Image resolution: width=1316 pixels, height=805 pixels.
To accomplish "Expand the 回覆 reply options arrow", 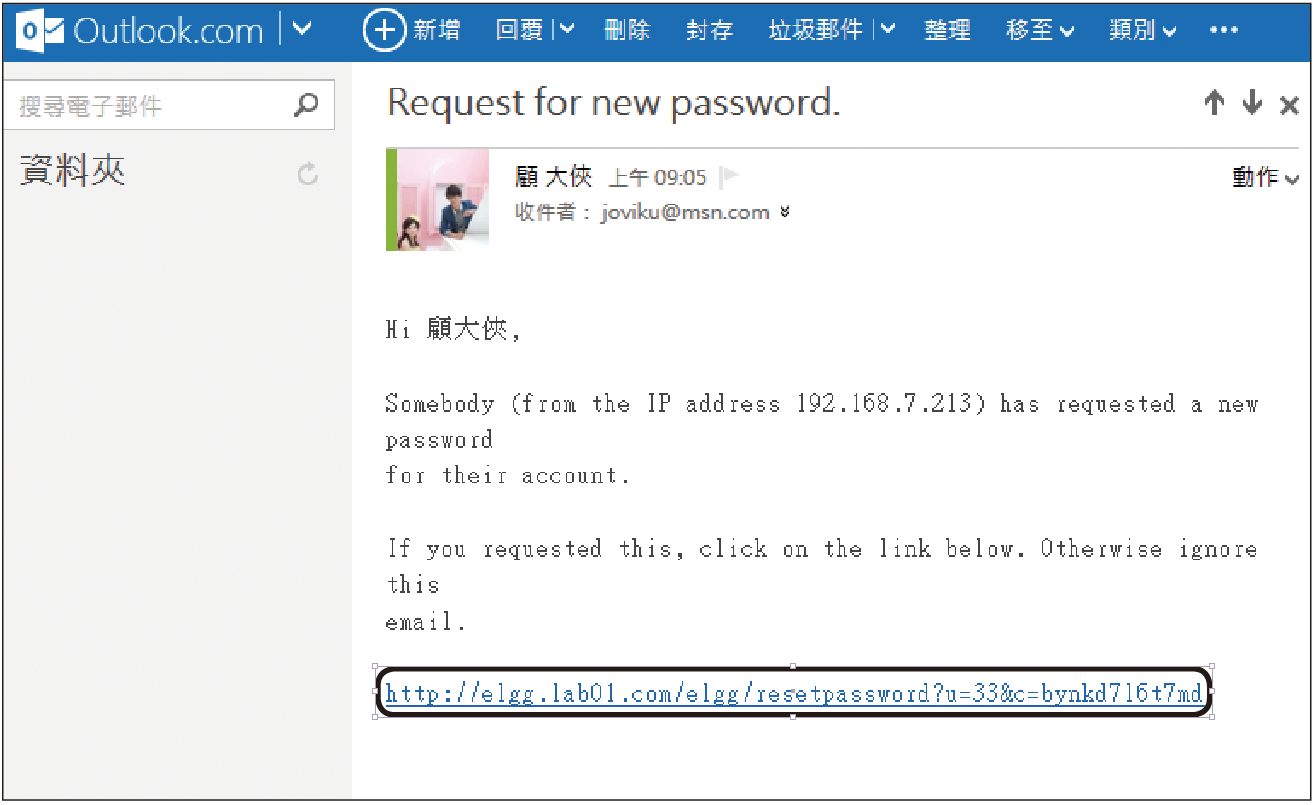I will [x=568, y=30].
